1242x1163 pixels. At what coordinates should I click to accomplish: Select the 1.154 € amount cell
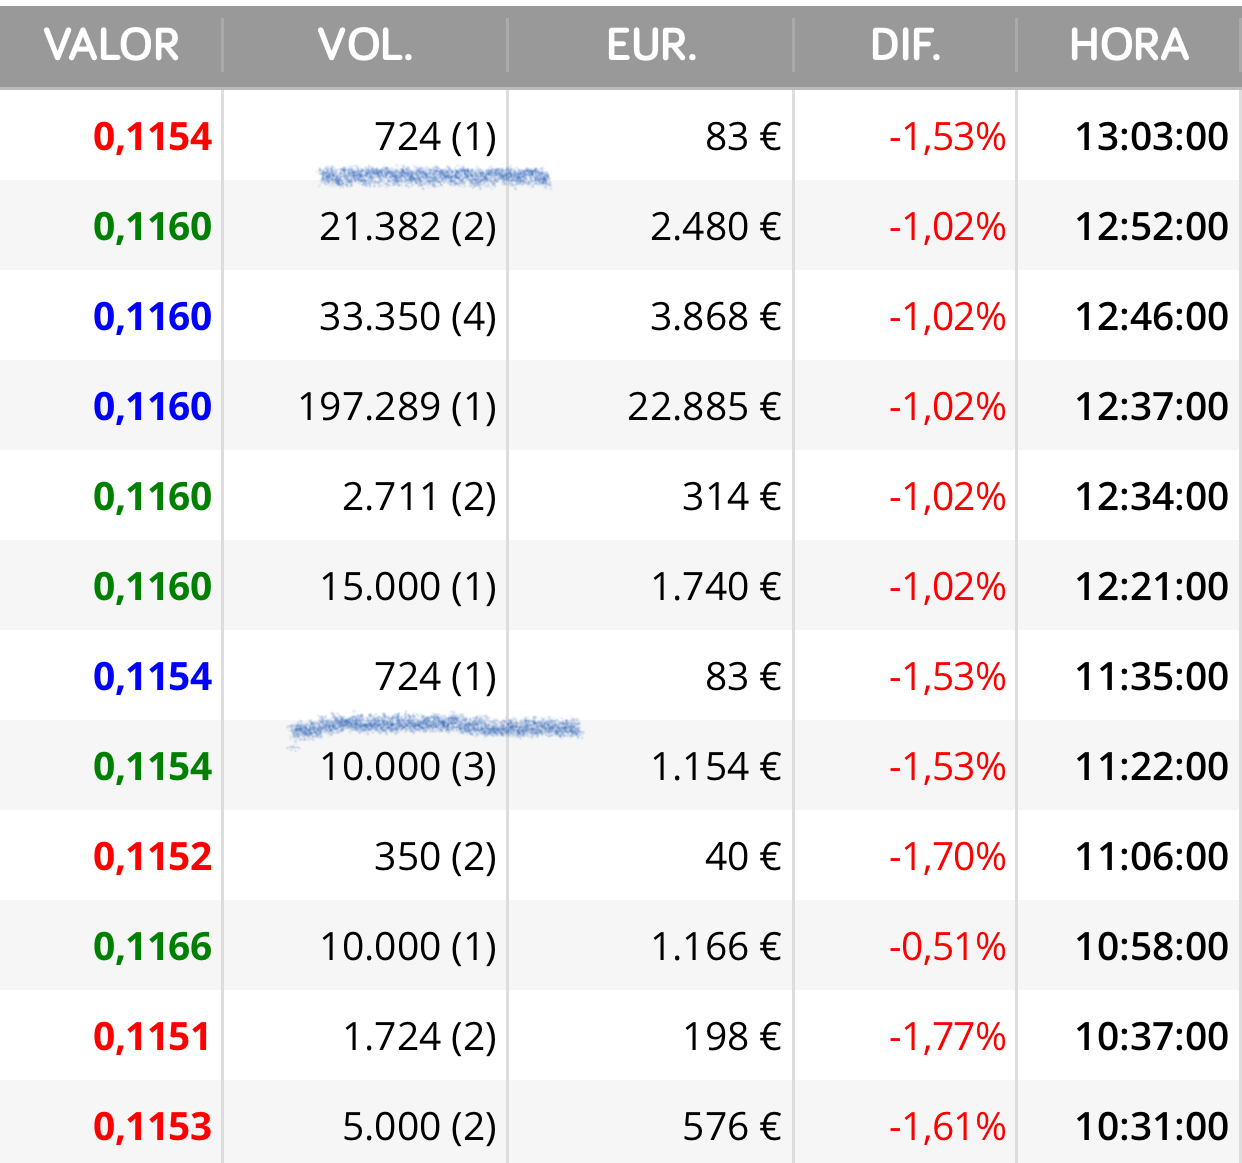pos(715,767)
